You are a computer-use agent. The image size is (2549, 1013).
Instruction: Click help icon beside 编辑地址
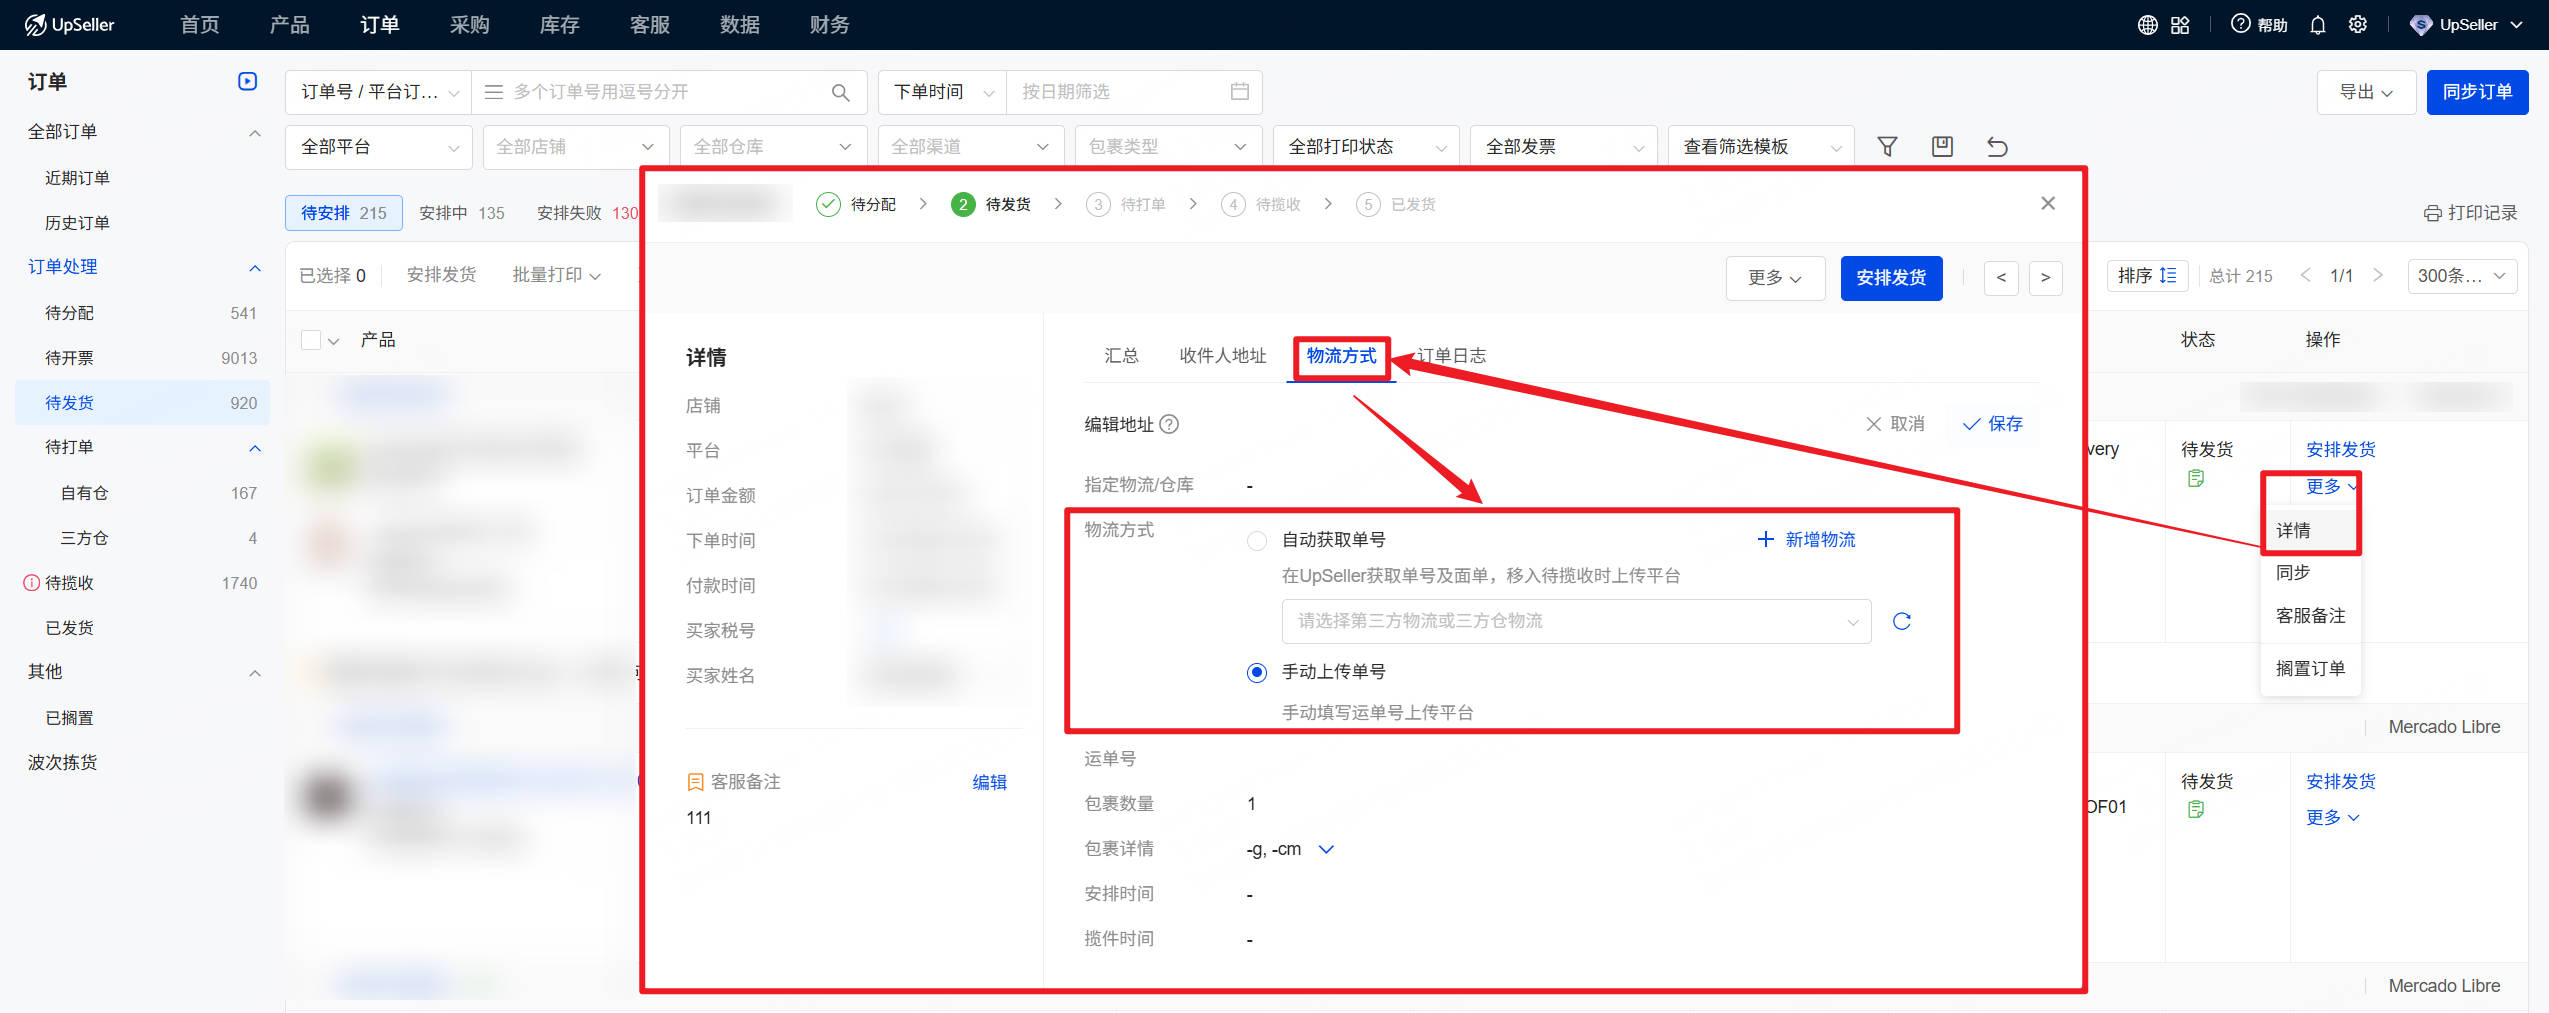[1169, 424]
